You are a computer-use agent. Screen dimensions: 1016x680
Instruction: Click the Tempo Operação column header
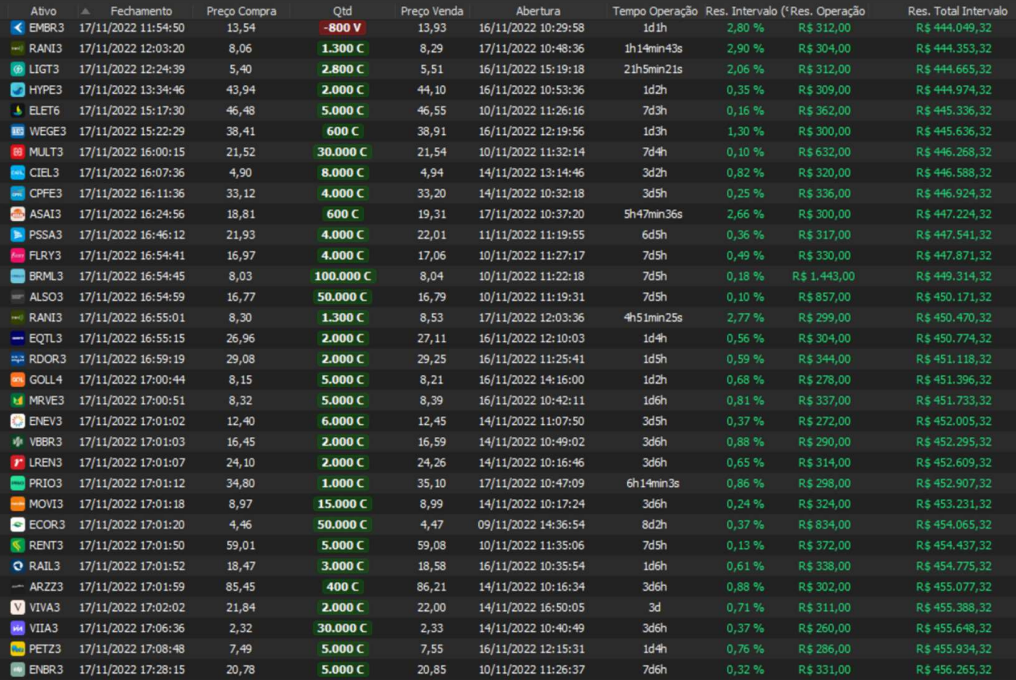coord(655,10)
